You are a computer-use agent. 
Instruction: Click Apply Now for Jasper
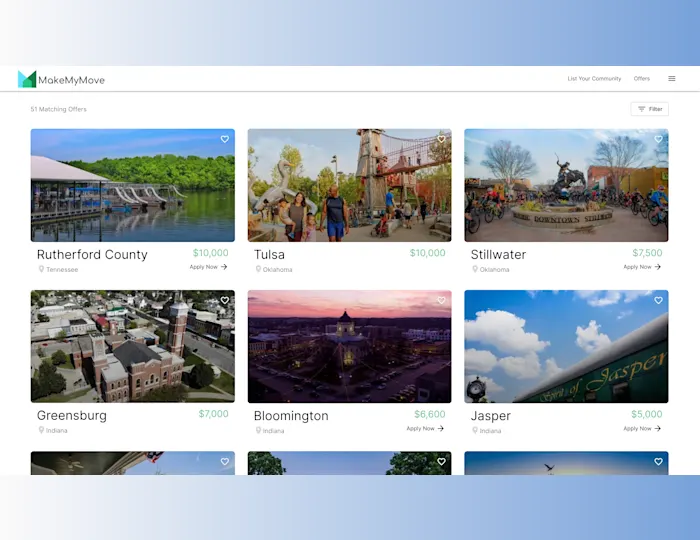tap(642, 428)
